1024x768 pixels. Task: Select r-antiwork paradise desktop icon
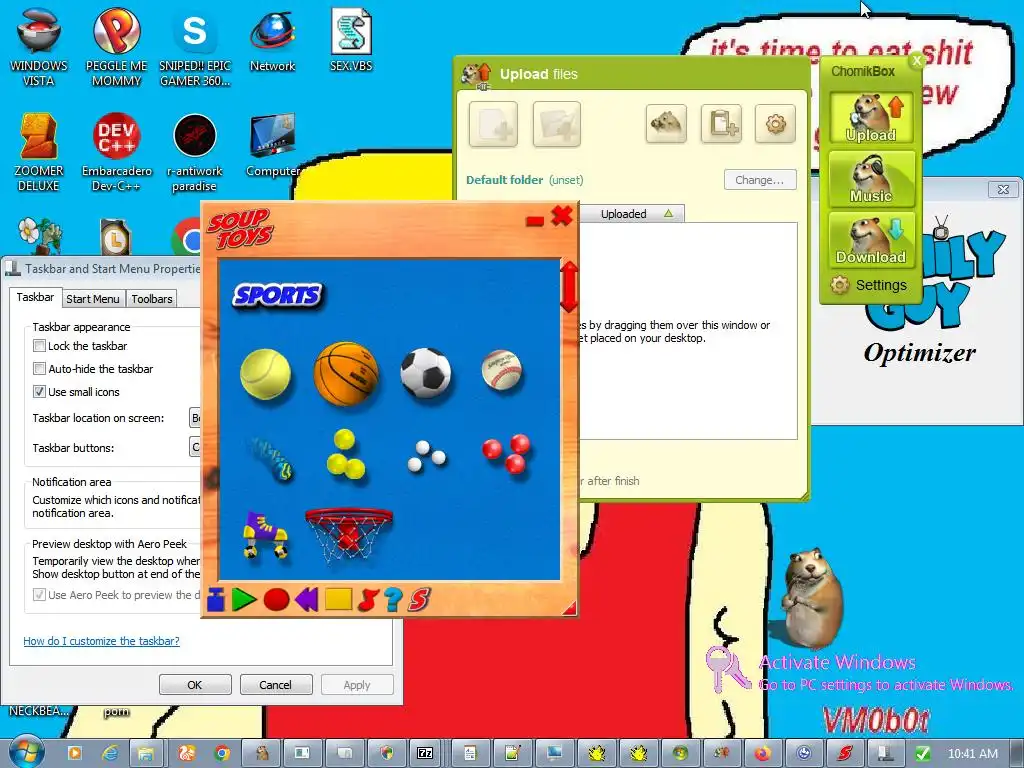195,152
